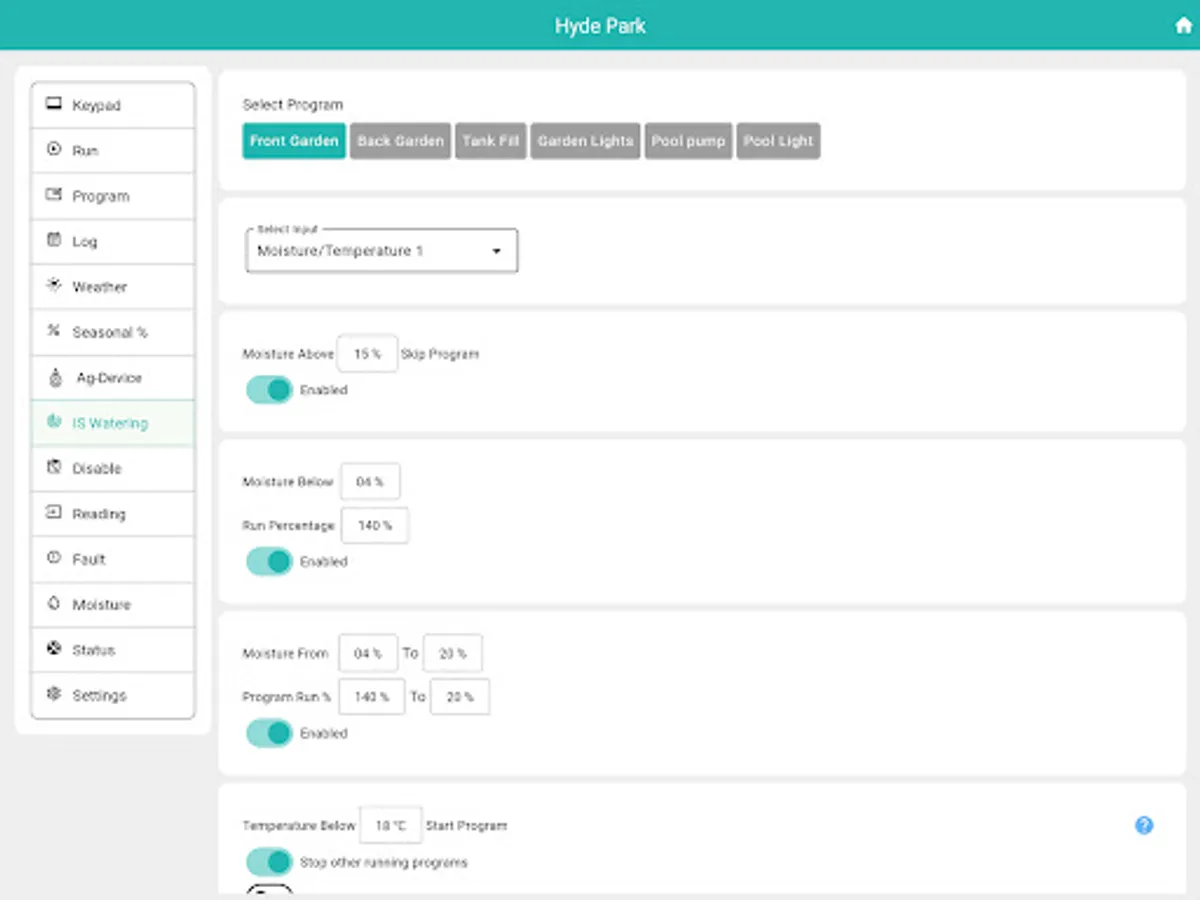Open Seasonal % using its percent icon
The width and height of the screenshot is (1200, 900).
(53, 331)
